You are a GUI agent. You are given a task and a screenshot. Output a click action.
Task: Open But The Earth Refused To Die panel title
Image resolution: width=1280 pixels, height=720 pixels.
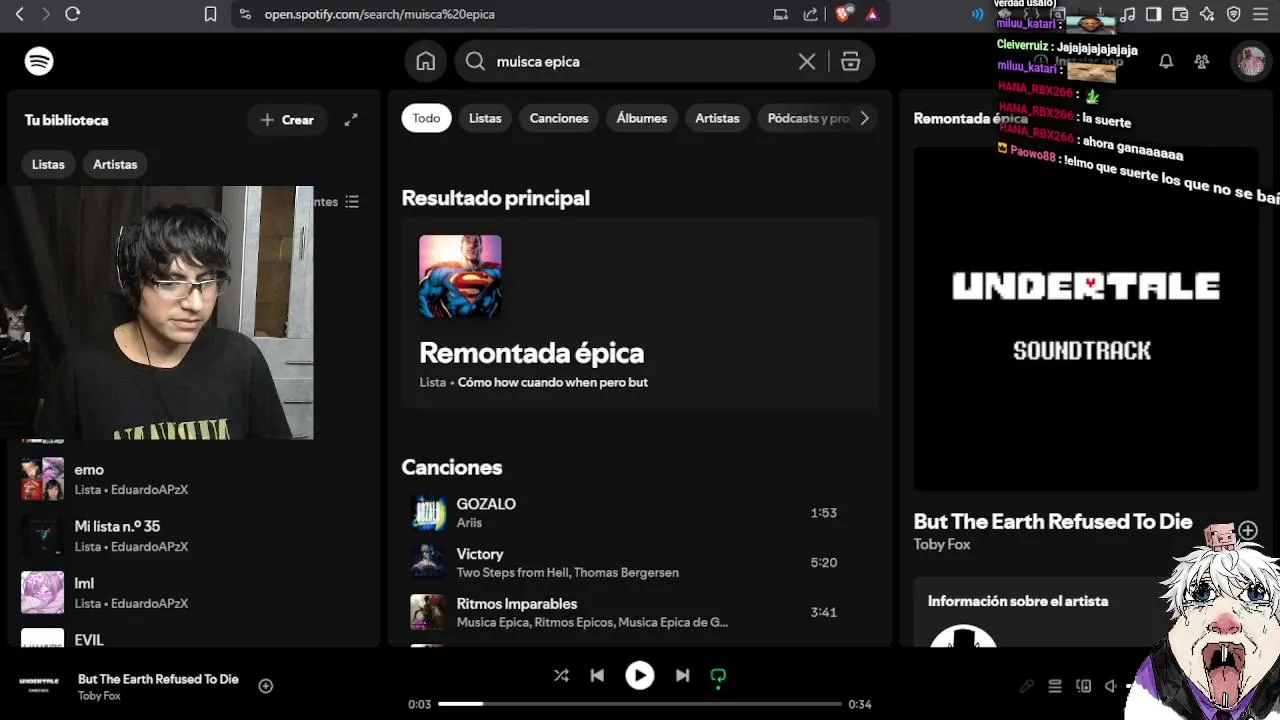pos(1053,521)
